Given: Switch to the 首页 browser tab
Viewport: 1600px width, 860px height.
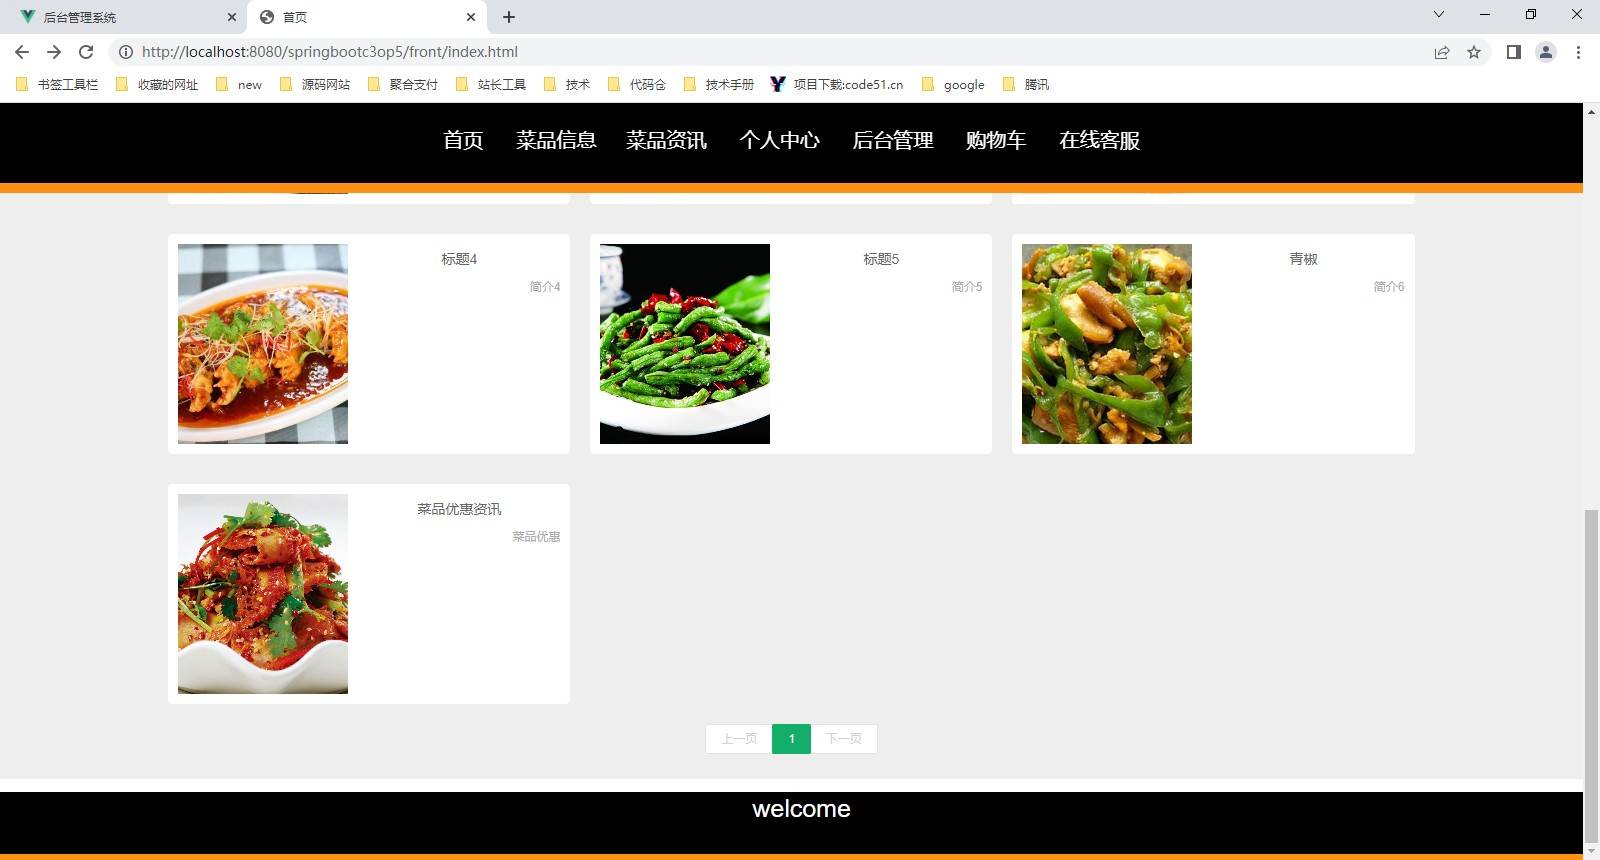Looking at the screenshot, I should point(367,17).
